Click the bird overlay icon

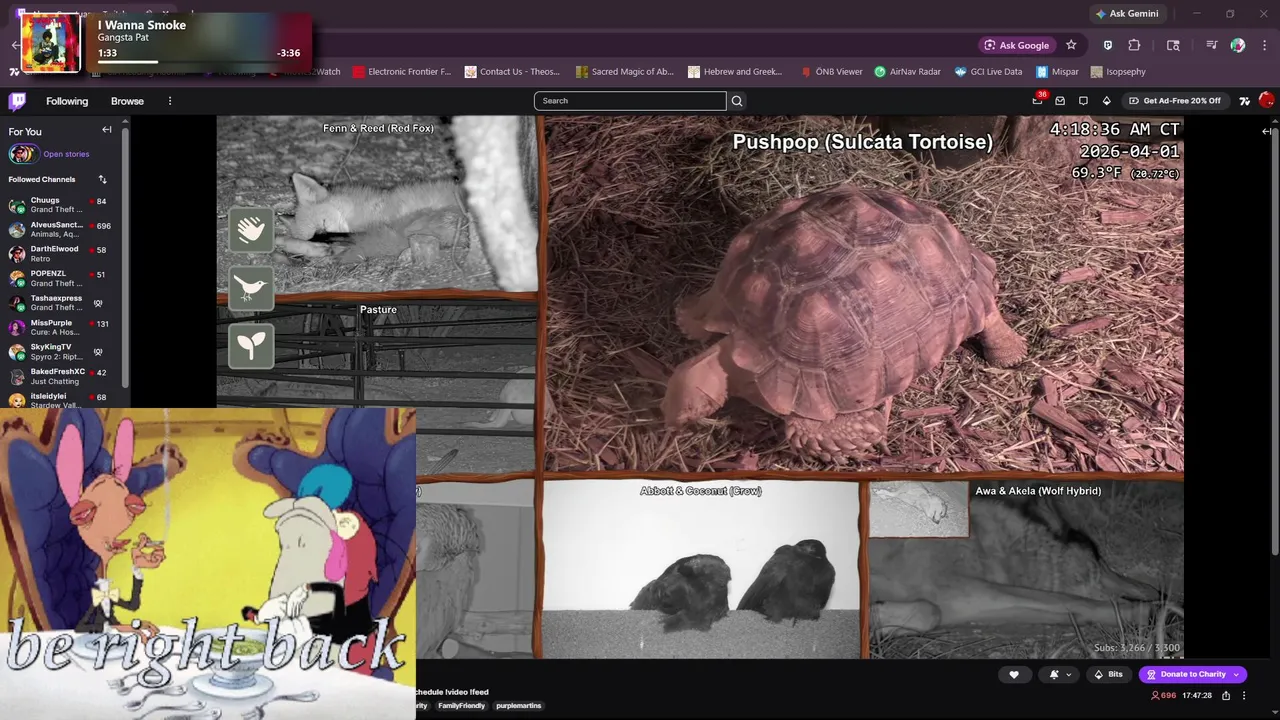coord(251,287)
